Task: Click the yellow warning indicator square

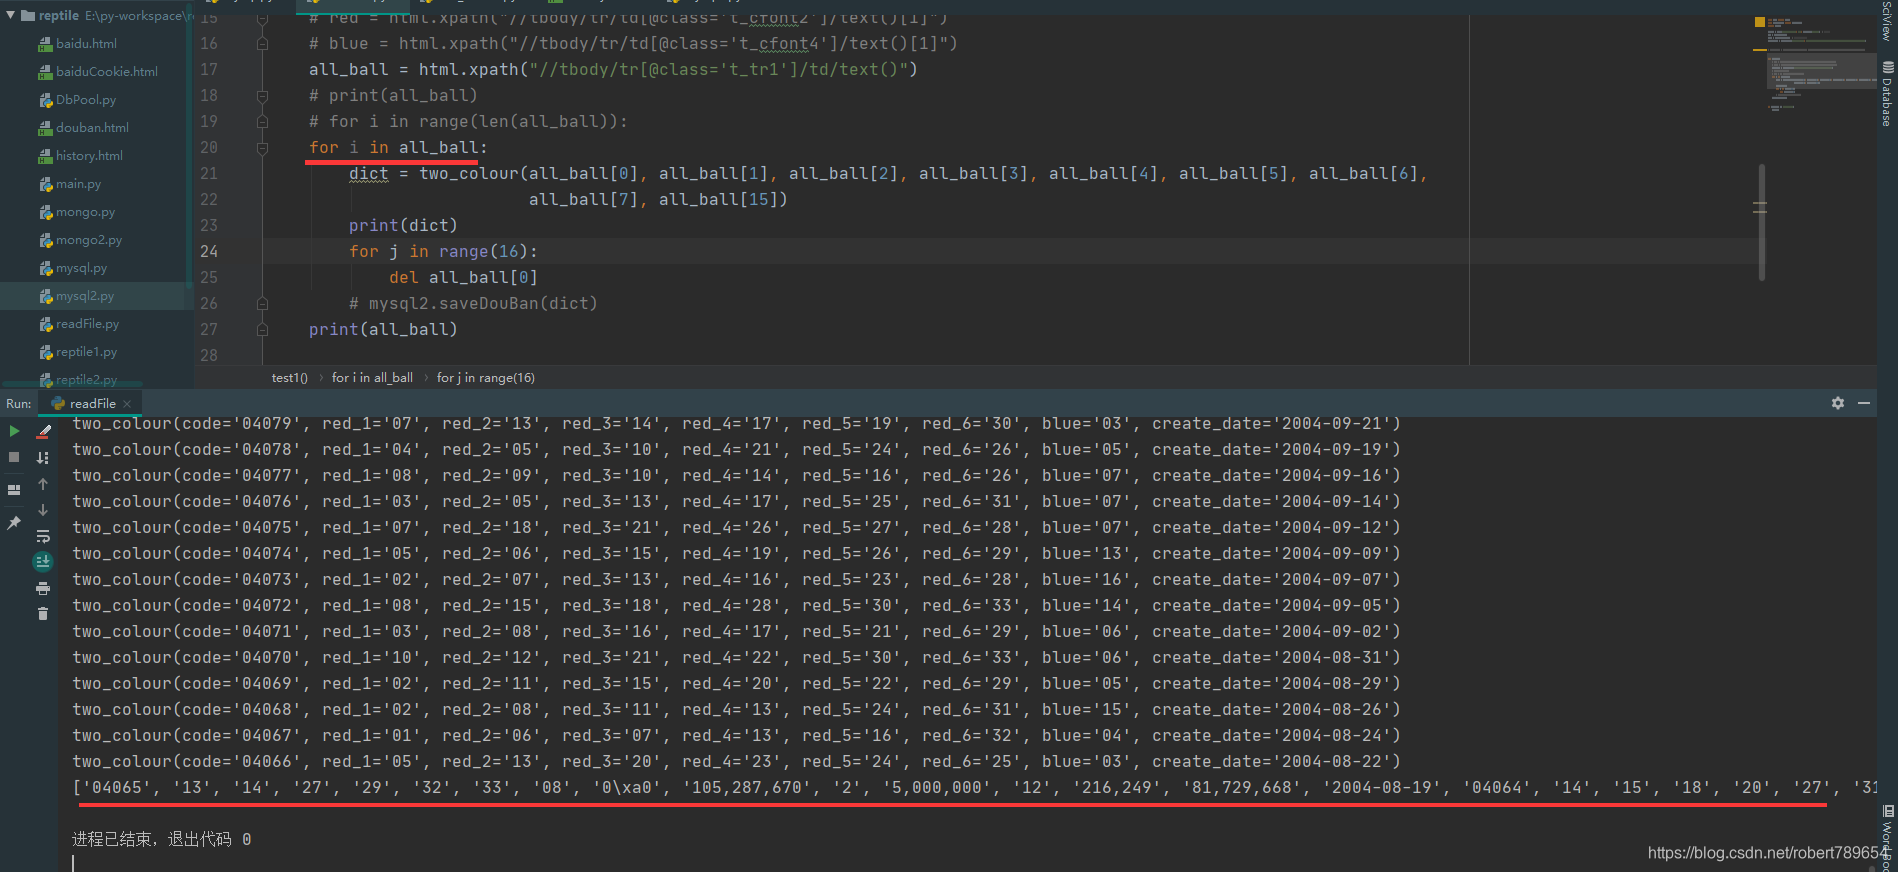Action: [1760, 21]
